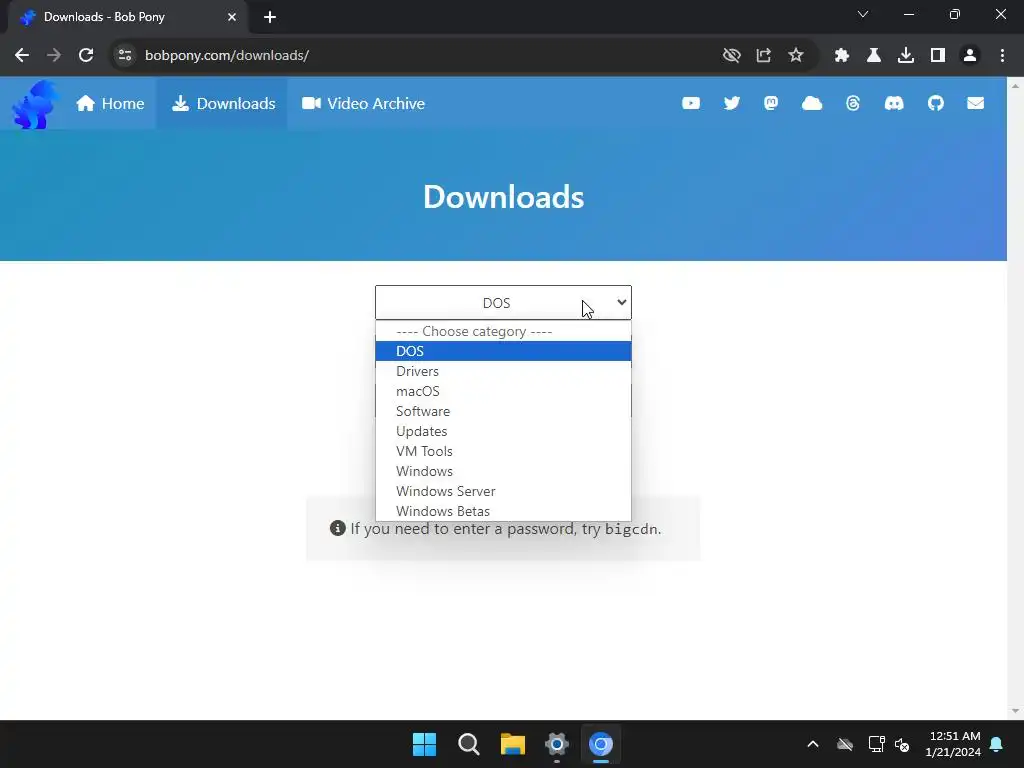Image resolution: width=1024 pixels, height=768 pixels.
Task: Open Settings gear in the taskbar
Action: tap(556, 744)
